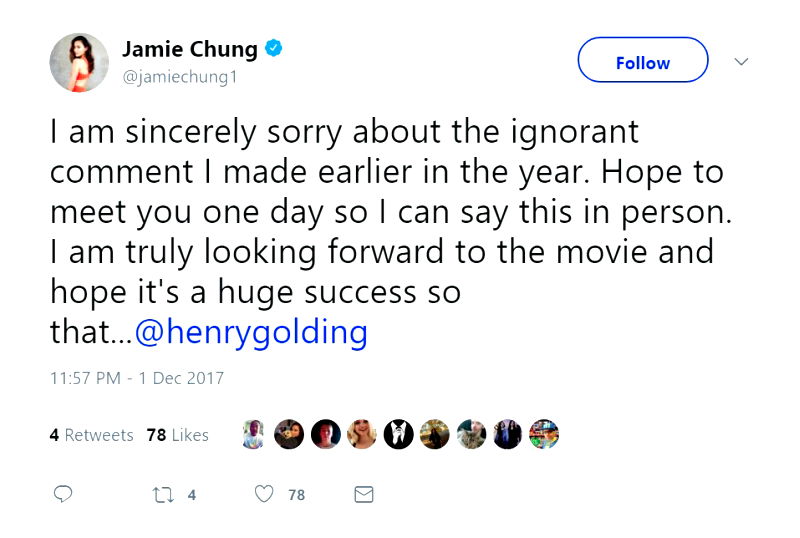Expand the tweet options chevron menu
Screen dimensions: 800x538
tap(741, 62)
